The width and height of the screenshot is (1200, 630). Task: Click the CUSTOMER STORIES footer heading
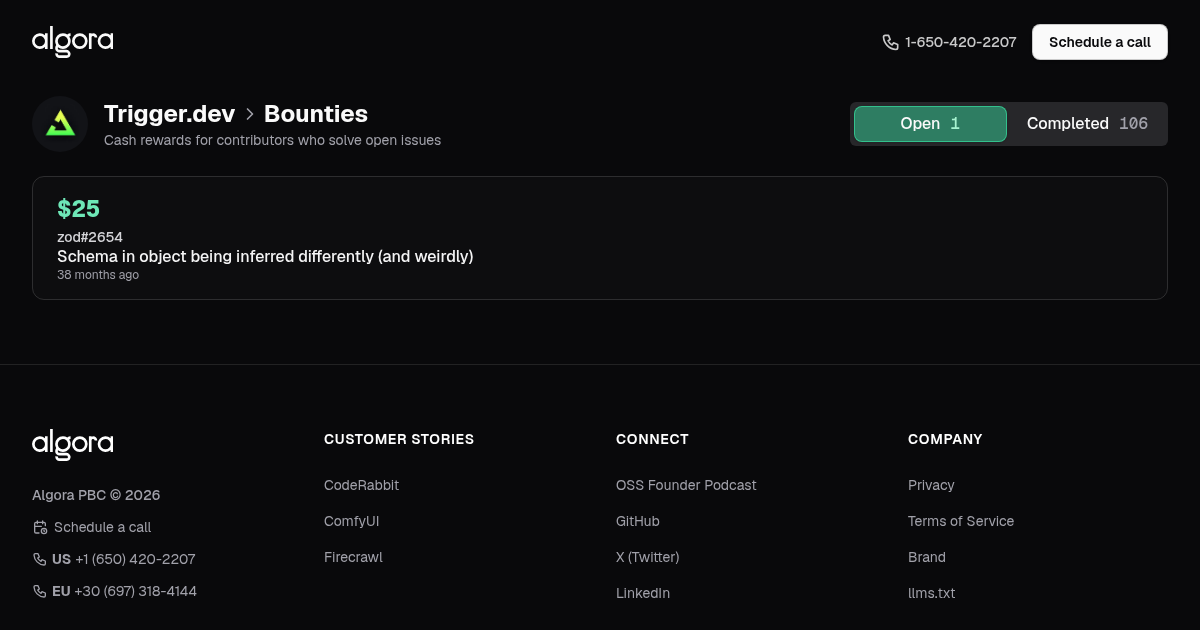coord(399,439)
